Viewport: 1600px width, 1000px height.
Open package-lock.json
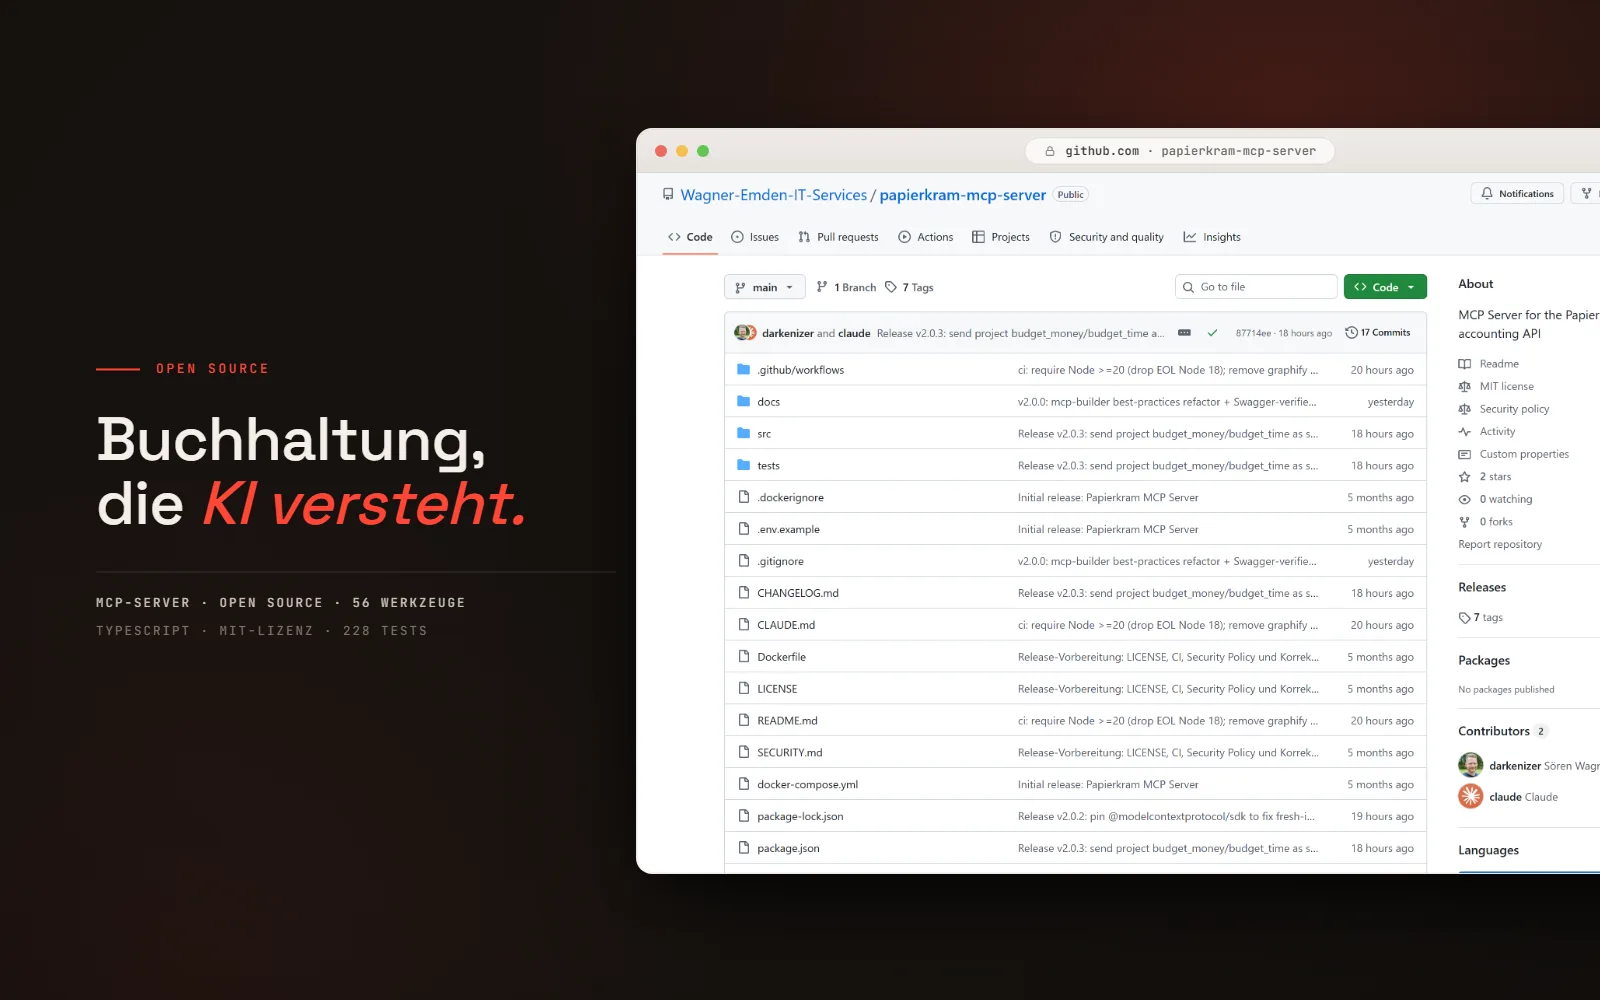pyautogui.click(x=800, y=817)
